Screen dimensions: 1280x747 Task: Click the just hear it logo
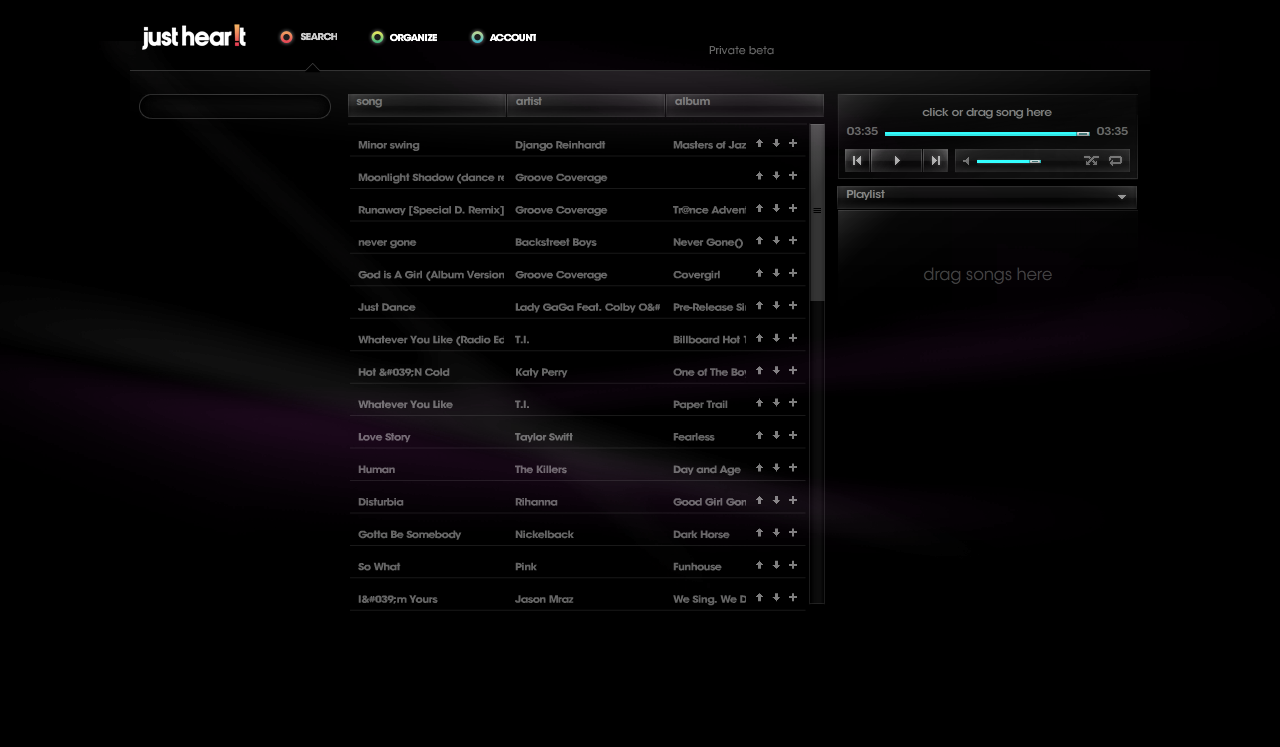pos(194,37)
